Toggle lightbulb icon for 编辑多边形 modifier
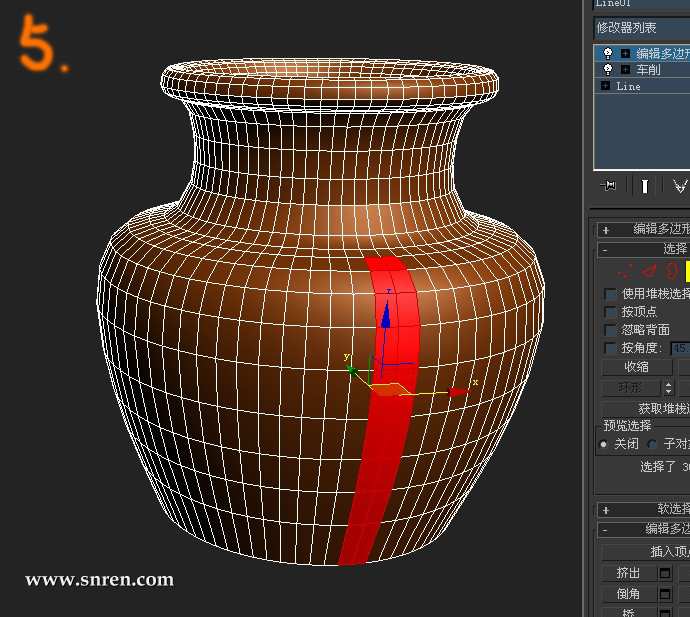This screenshot has height=617, width=690. 608,54
